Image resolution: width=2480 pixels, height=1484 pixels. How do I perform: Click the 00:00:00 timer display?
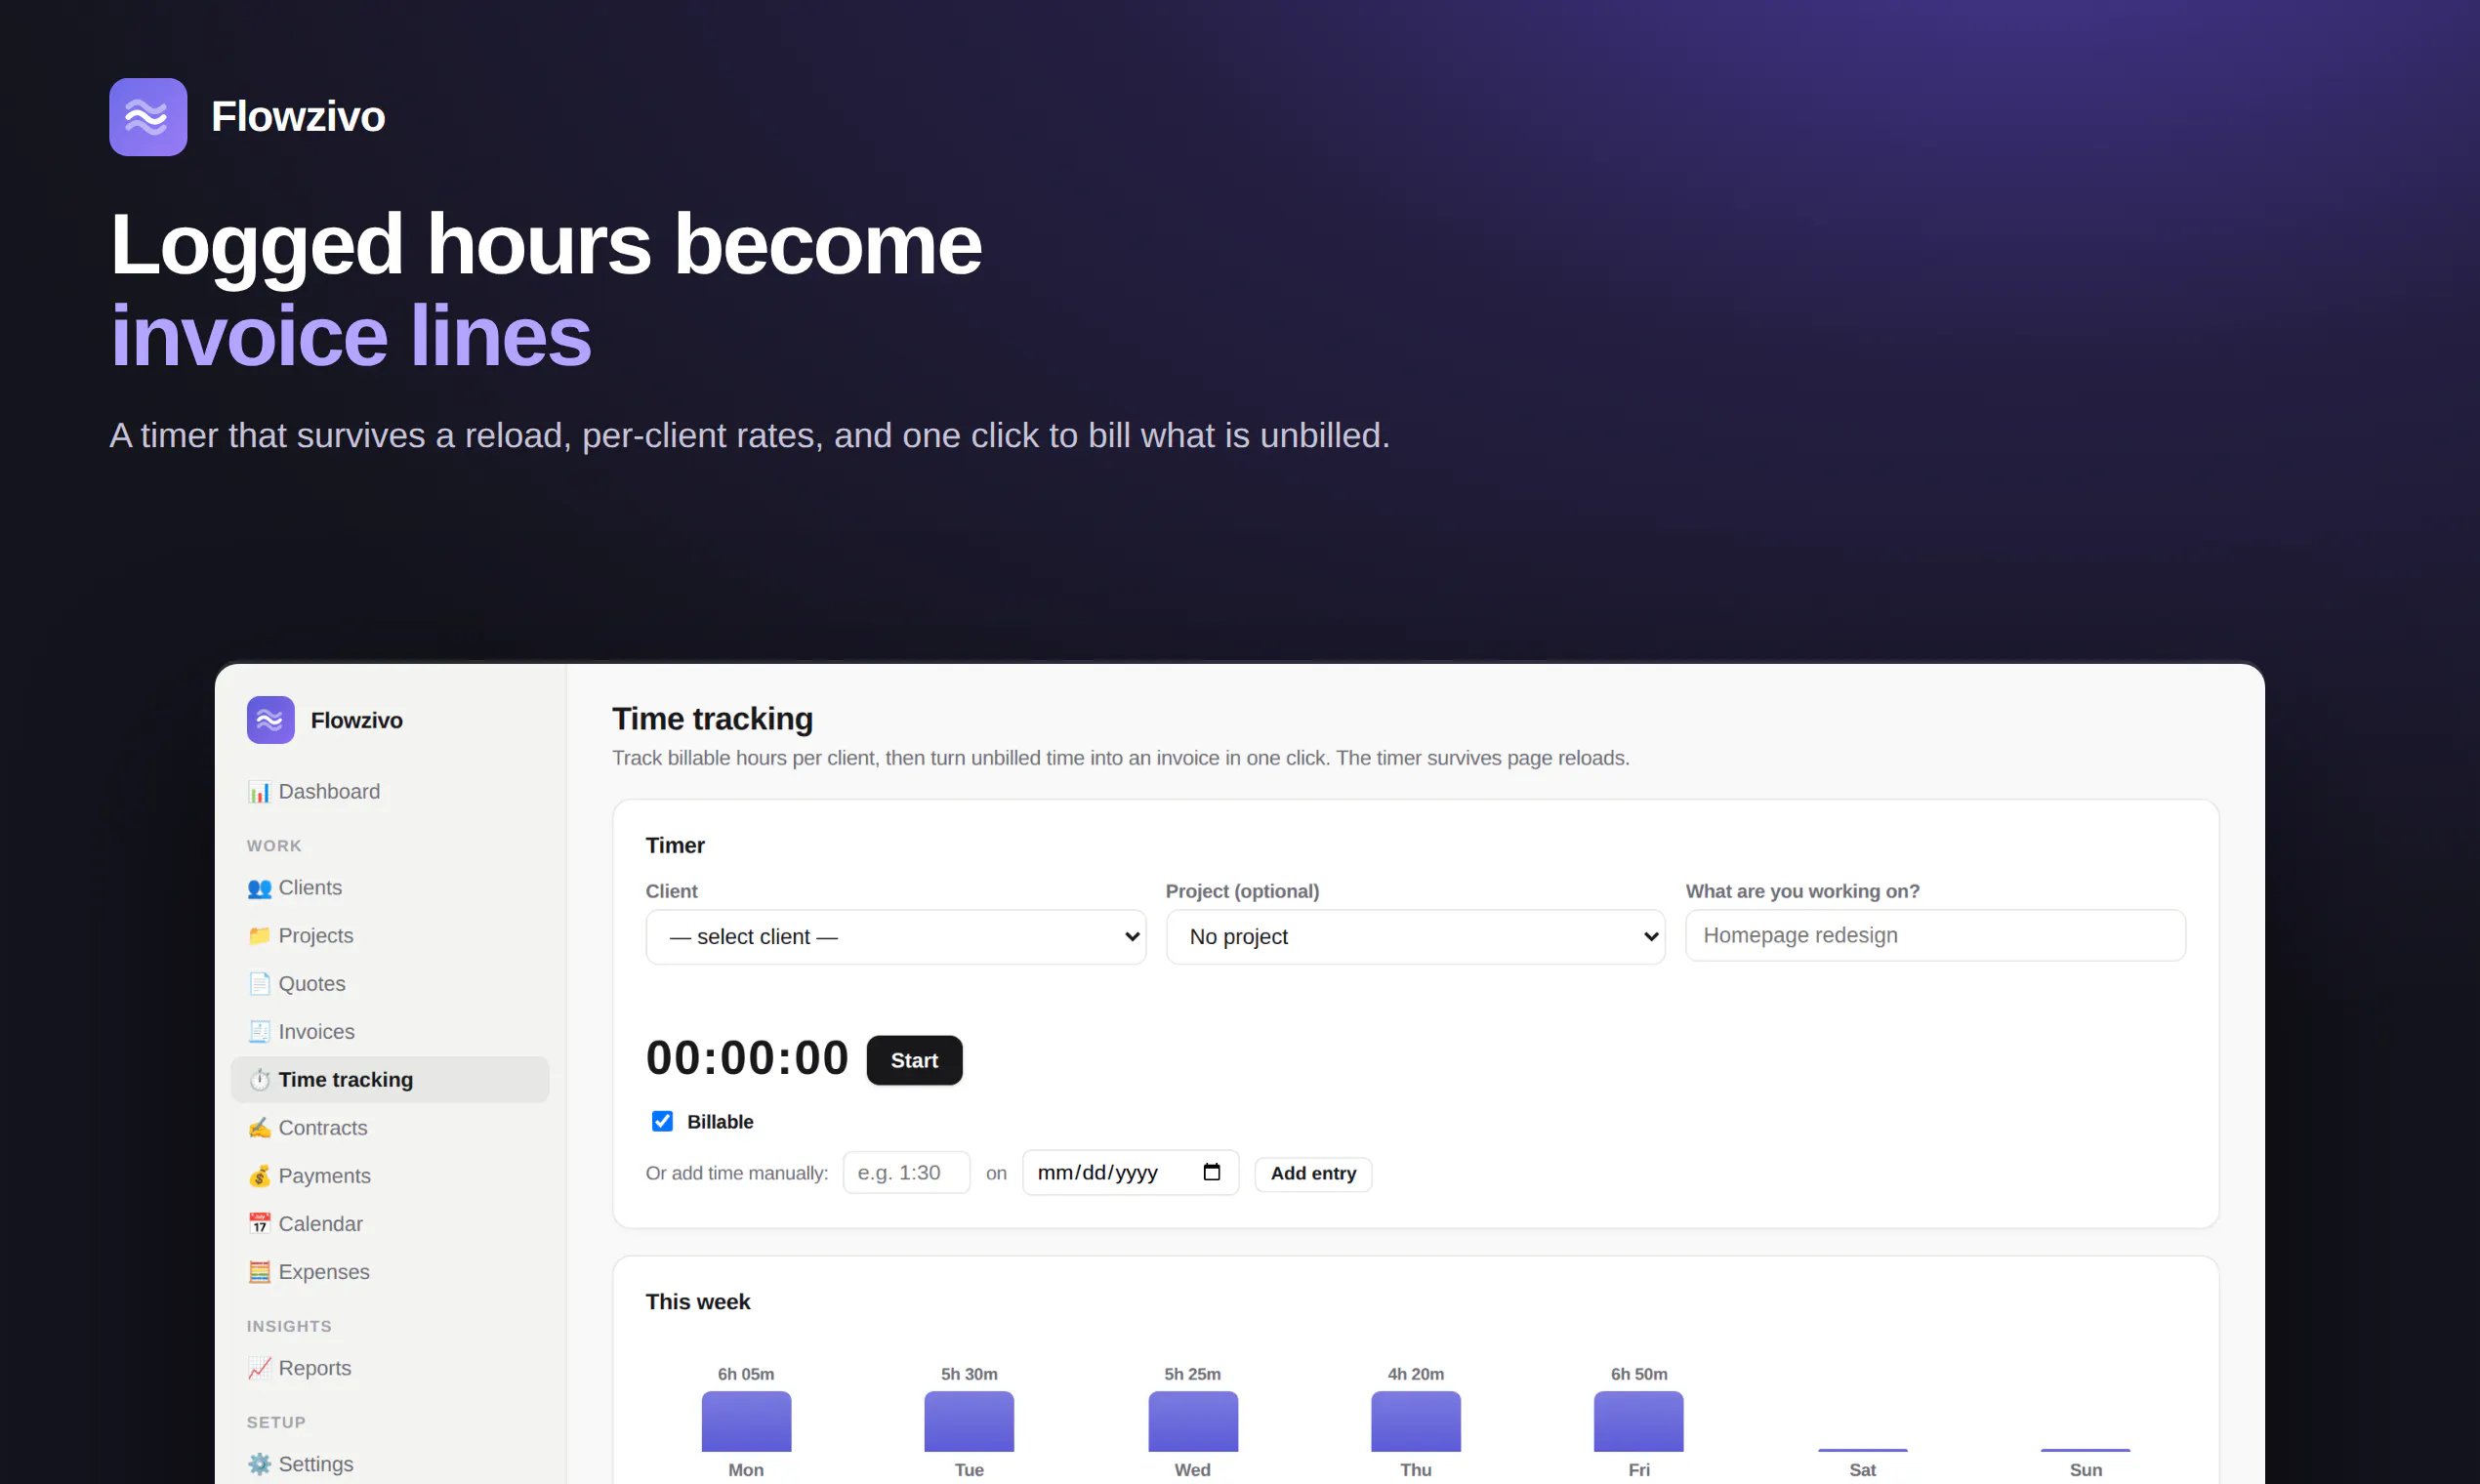747,1058
